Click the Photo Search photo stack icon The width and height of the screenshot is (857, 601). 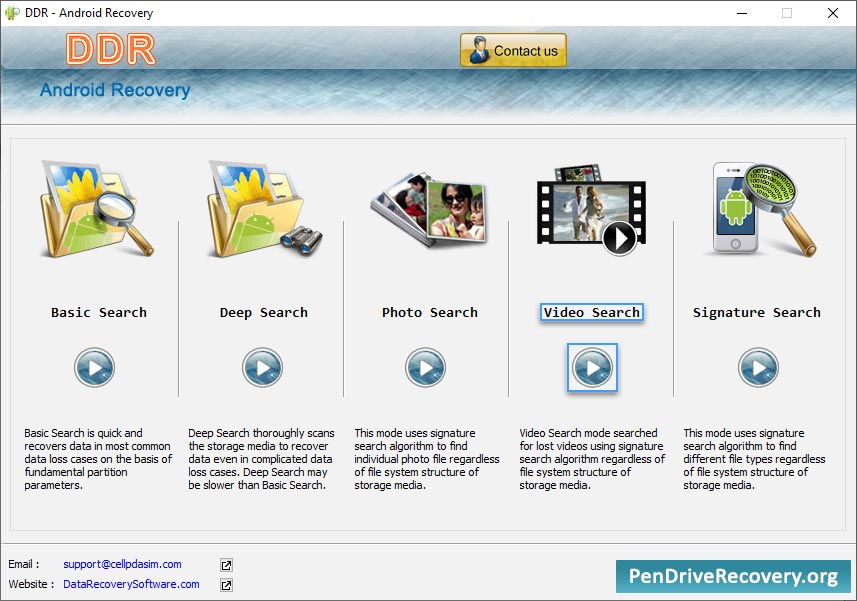click(428, 209)
